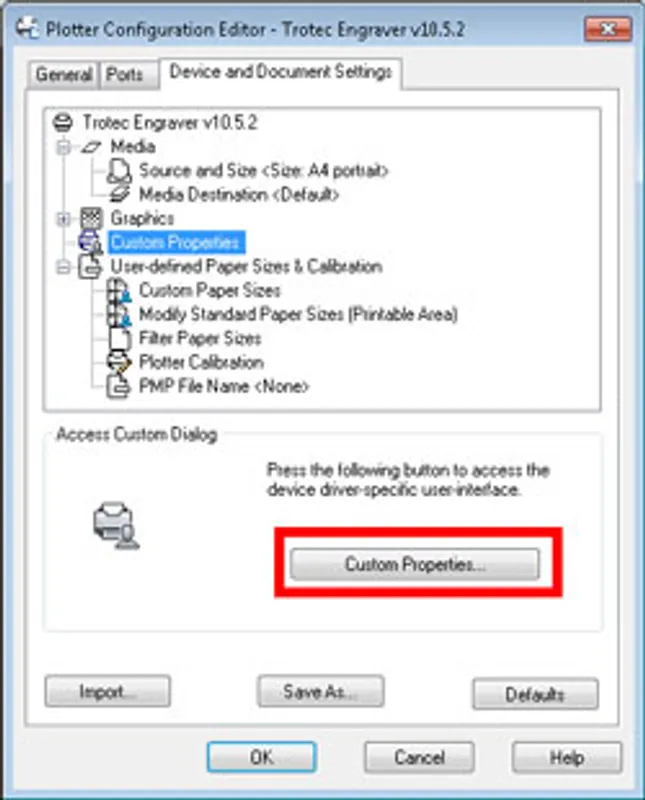The width and height of the screenshot is (645, 800).
Task: Click the Plotter Calibration icon
Action: point(119,363)
